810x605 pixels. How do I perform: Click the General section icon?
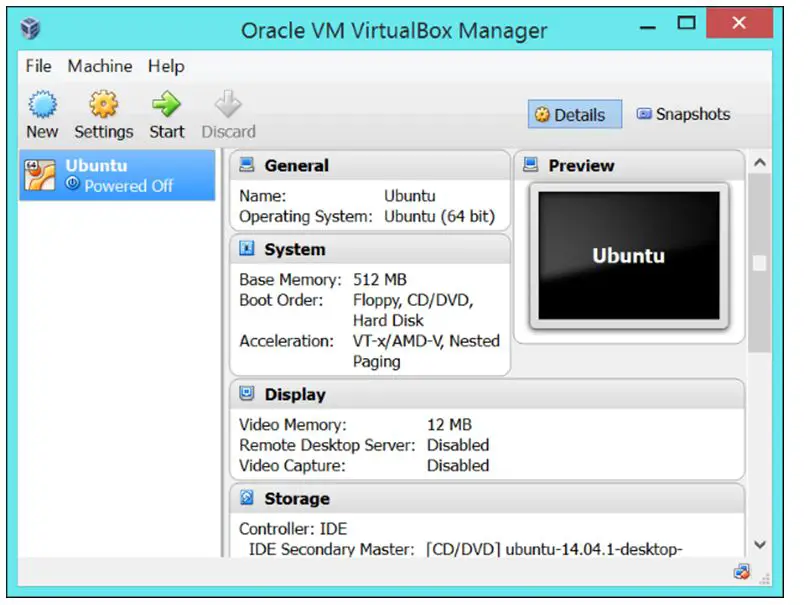pyautogui.click(x=247, y=165)
